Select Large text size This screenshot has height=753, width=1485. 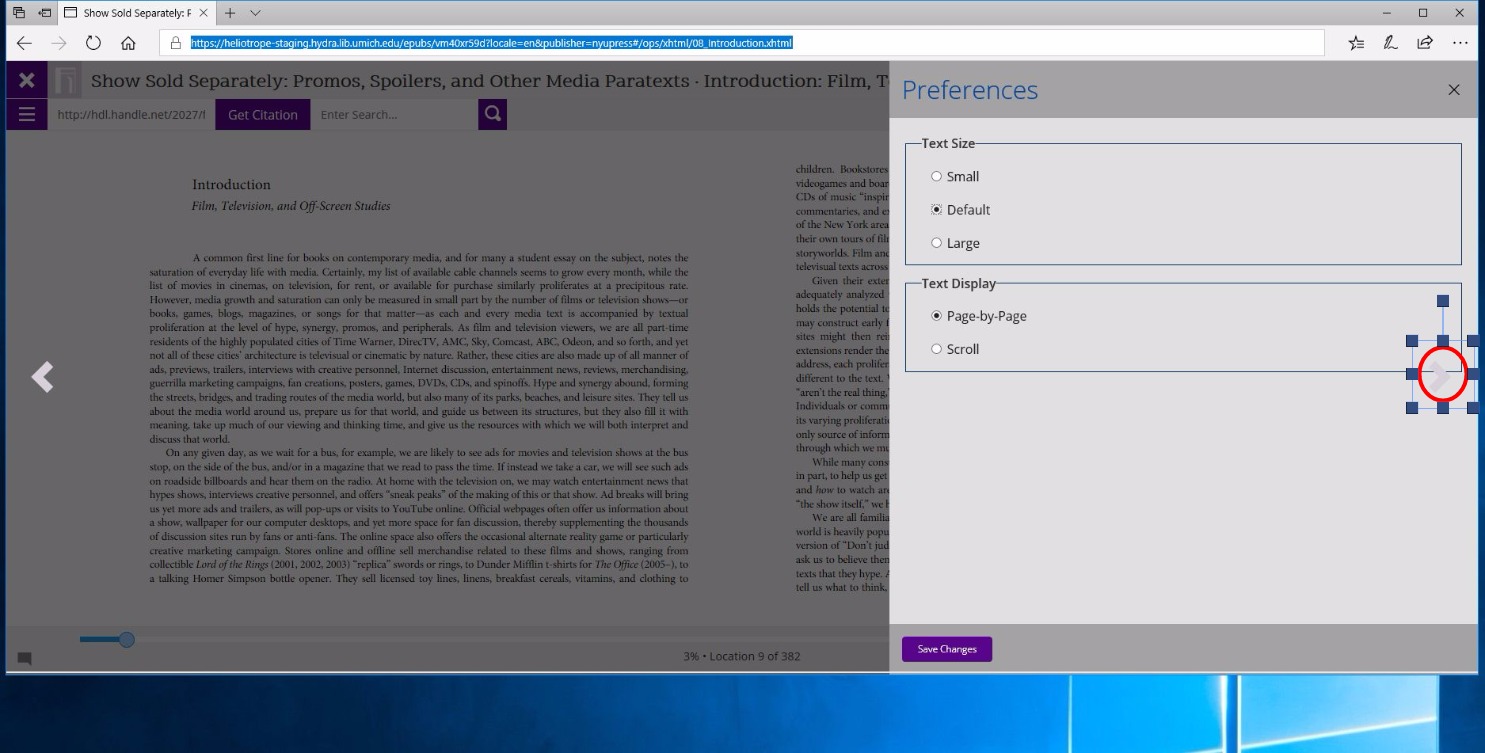[937, 243]
